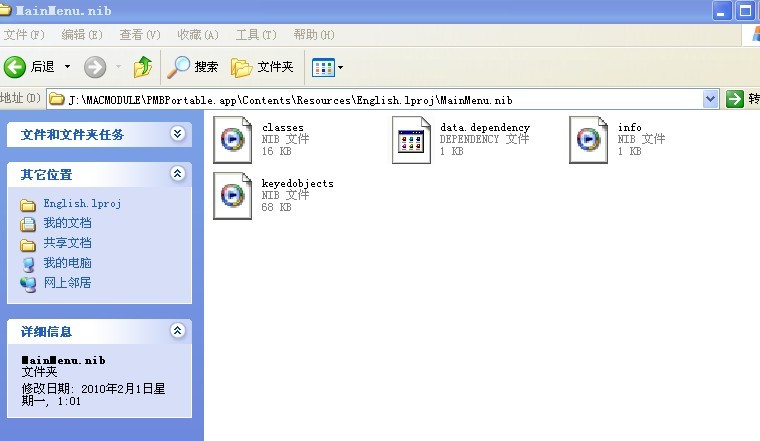Click the classes file name label
Image resolution: width=760 pixels, height=441 pixels.
[x=283, y=127]
